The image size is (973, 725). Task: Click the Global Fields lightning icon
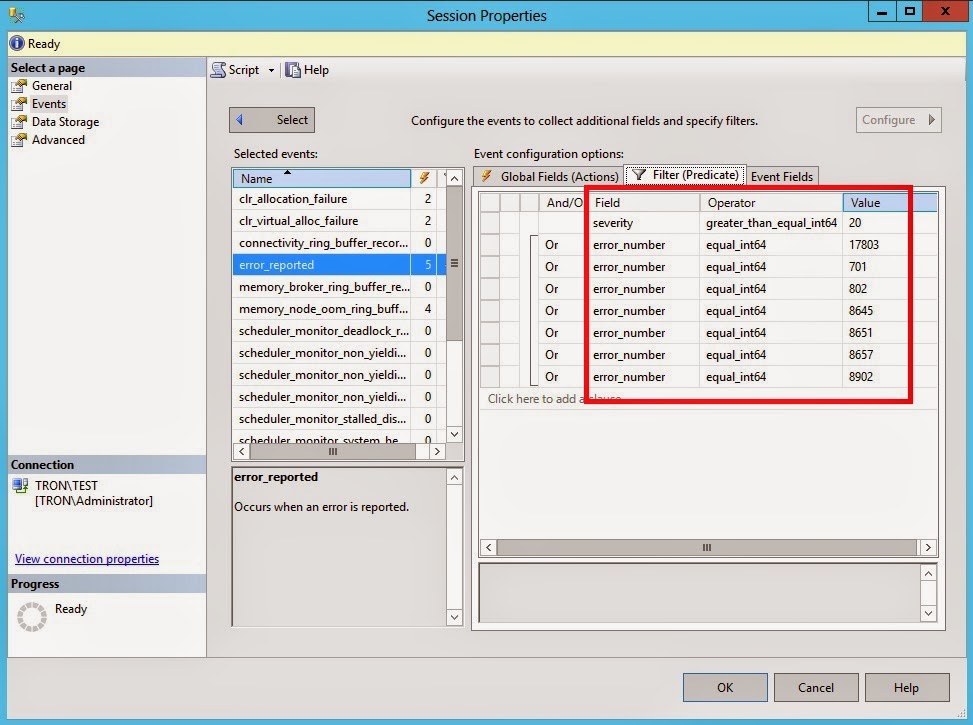[x=487, y=176]
